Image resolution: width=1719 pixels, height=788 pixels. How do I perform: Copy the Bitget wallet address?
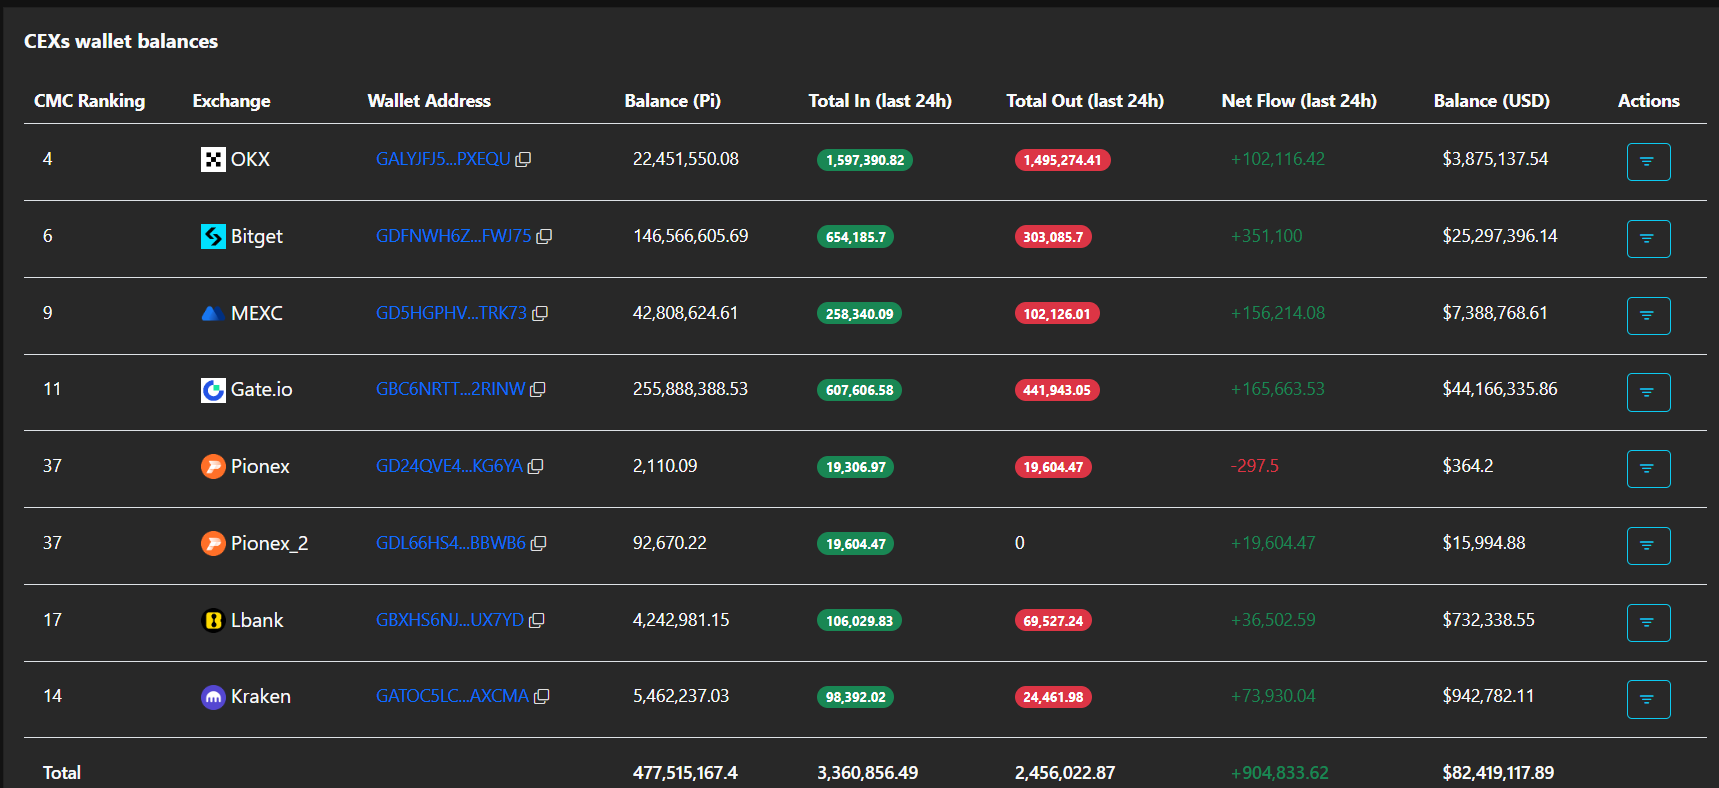(544, 236)
